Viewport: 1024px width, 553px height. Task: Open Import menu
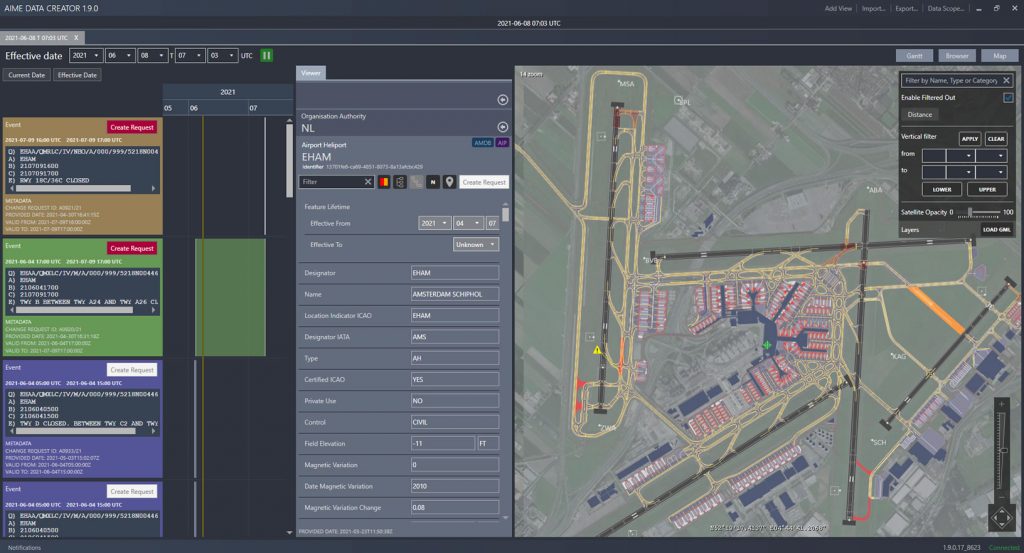[873, 8]
